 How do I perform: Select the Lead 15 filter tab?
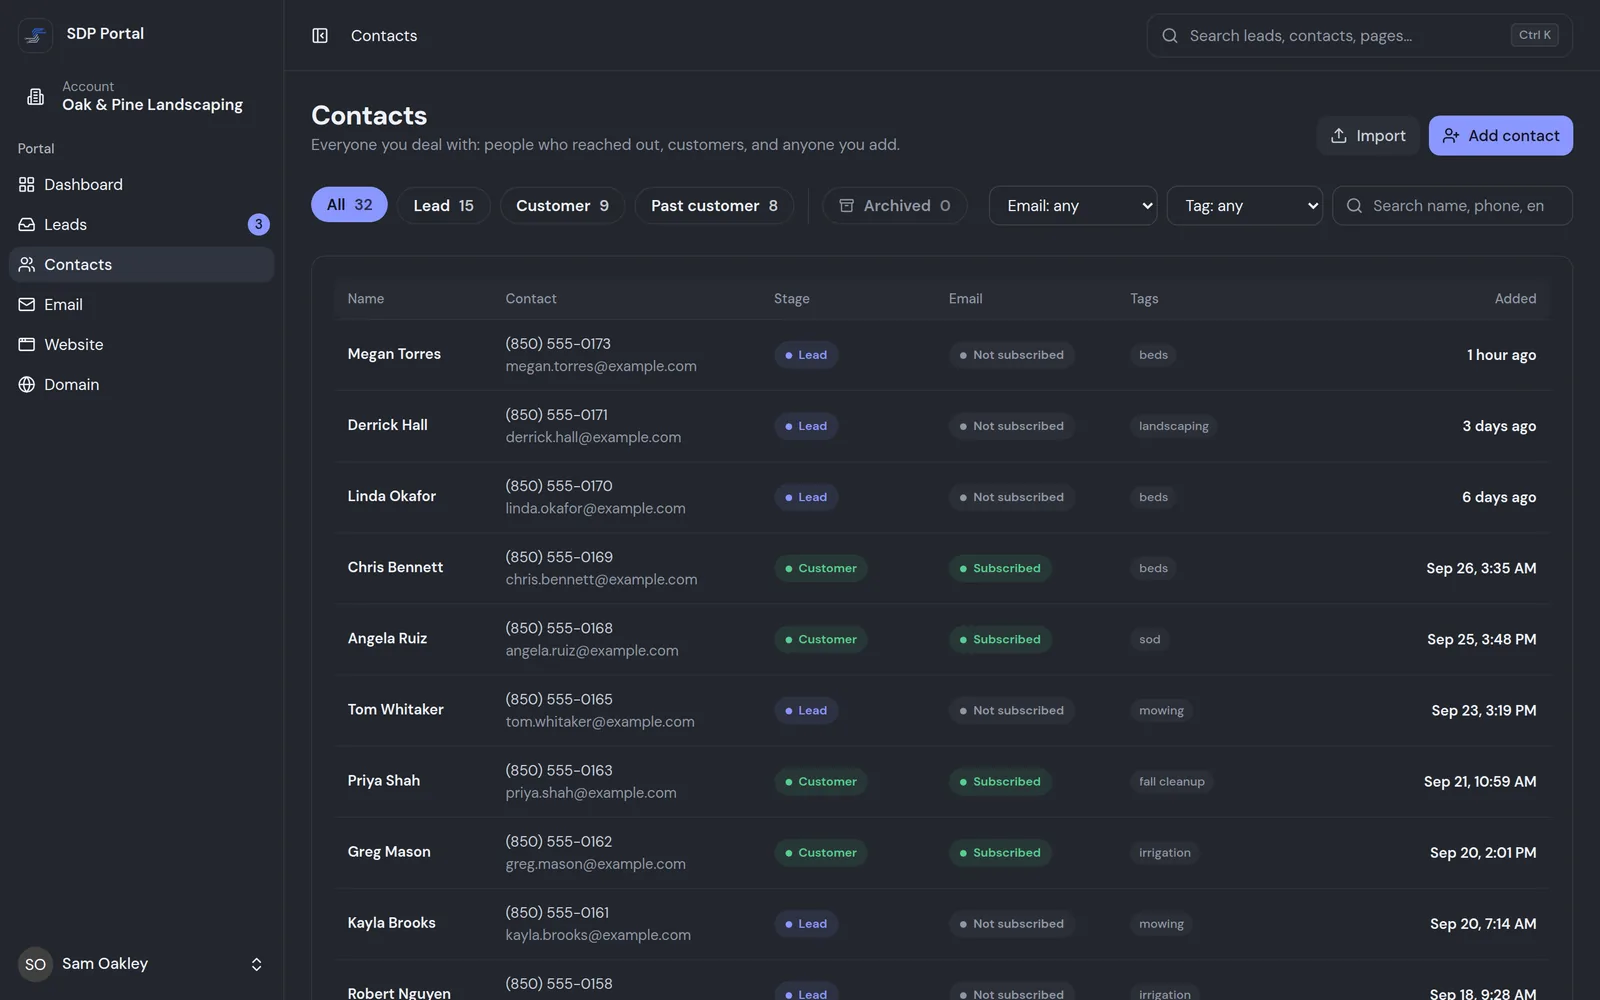coord(444,206)
